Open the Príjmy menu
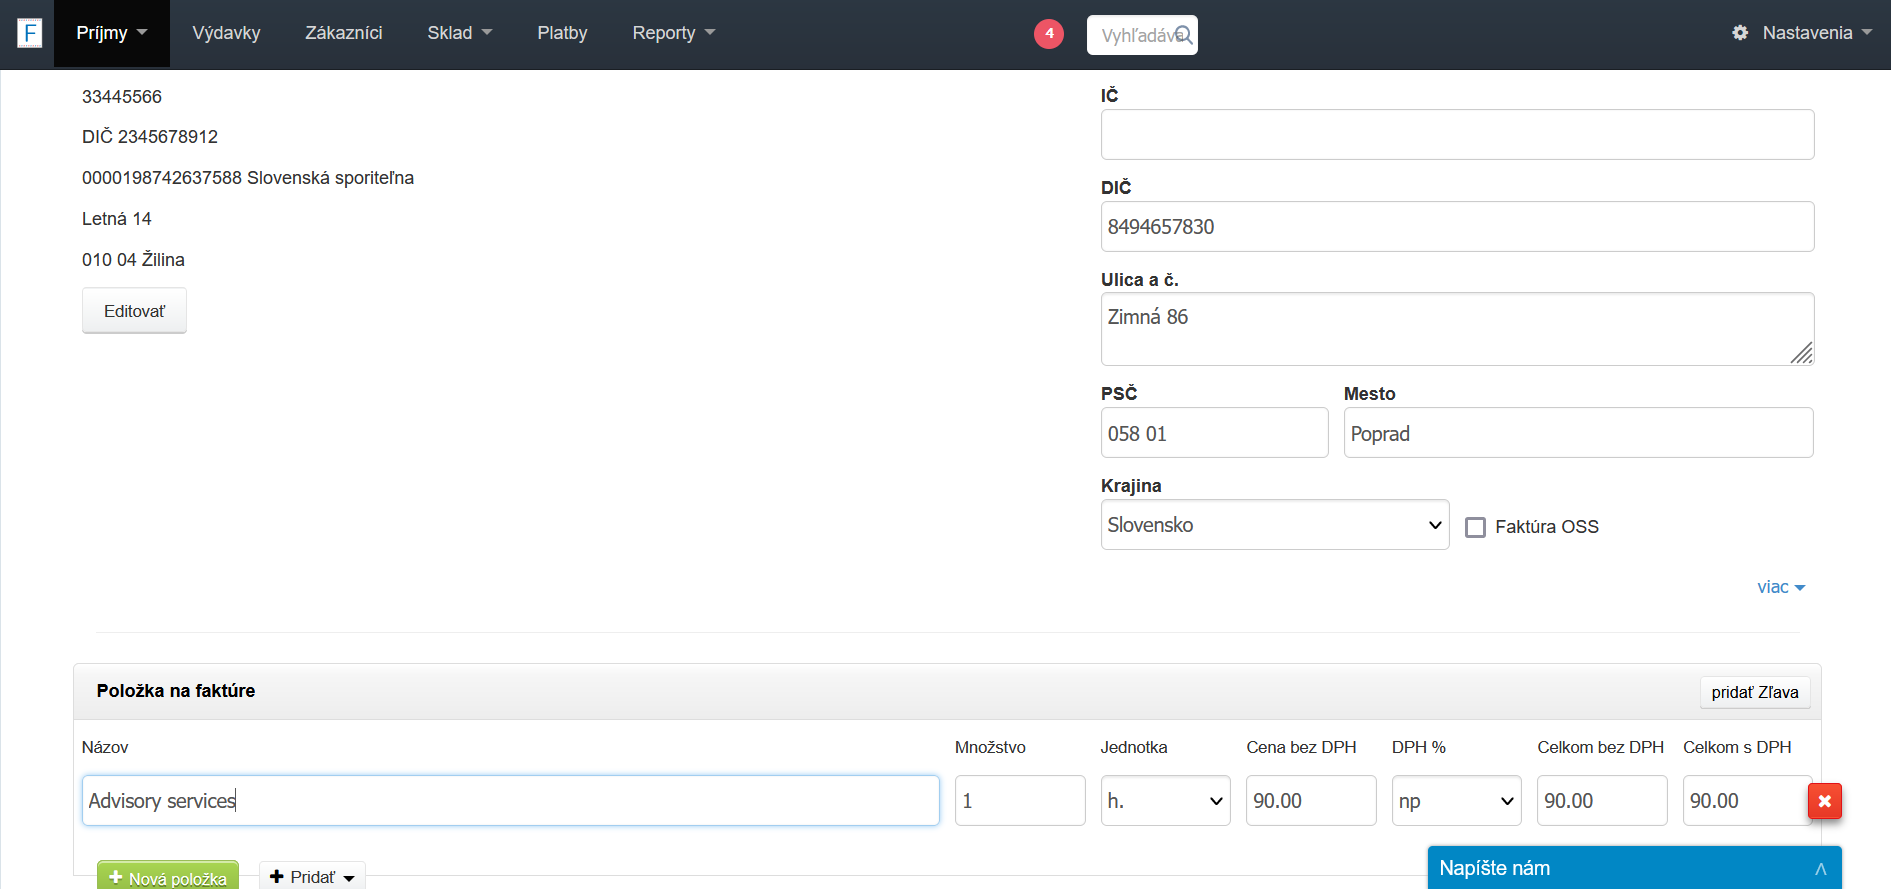Image resolution: width=1891 pixels, height=889 pixels. pyautogui.click(x=111, y=33)
